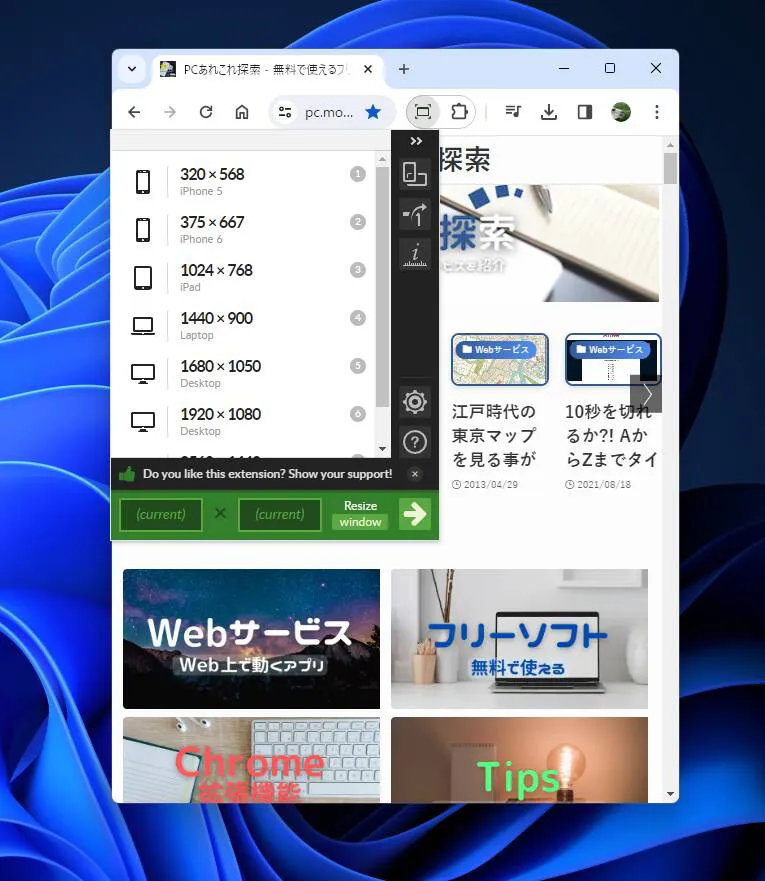Reload the page

pos(206,112)
